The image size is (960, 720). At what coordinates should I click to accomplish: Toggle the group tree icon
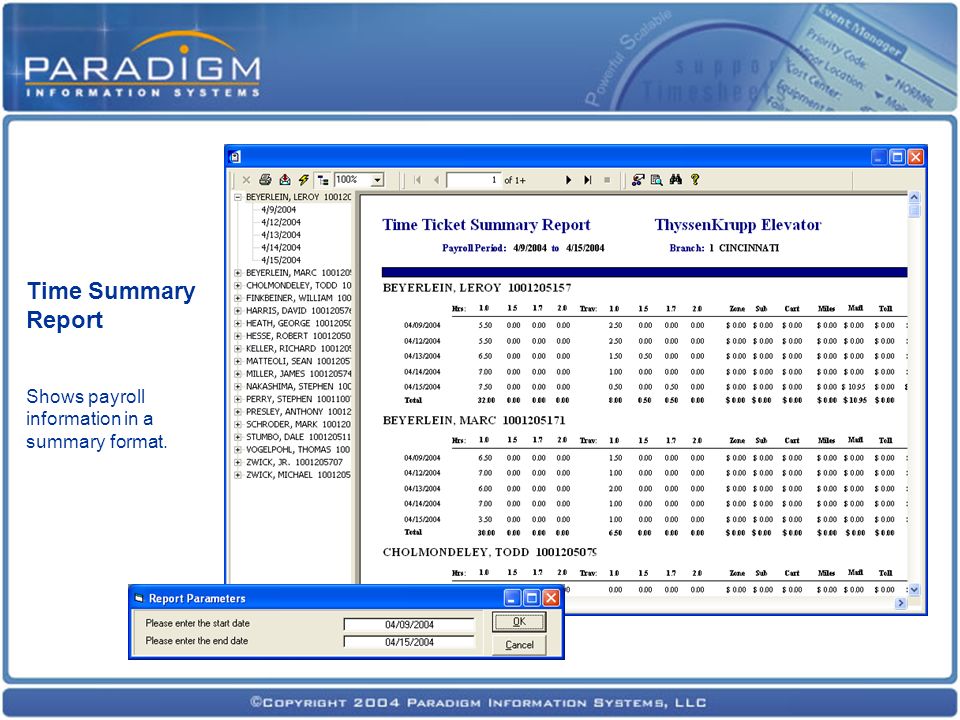(x=323, y=180)
